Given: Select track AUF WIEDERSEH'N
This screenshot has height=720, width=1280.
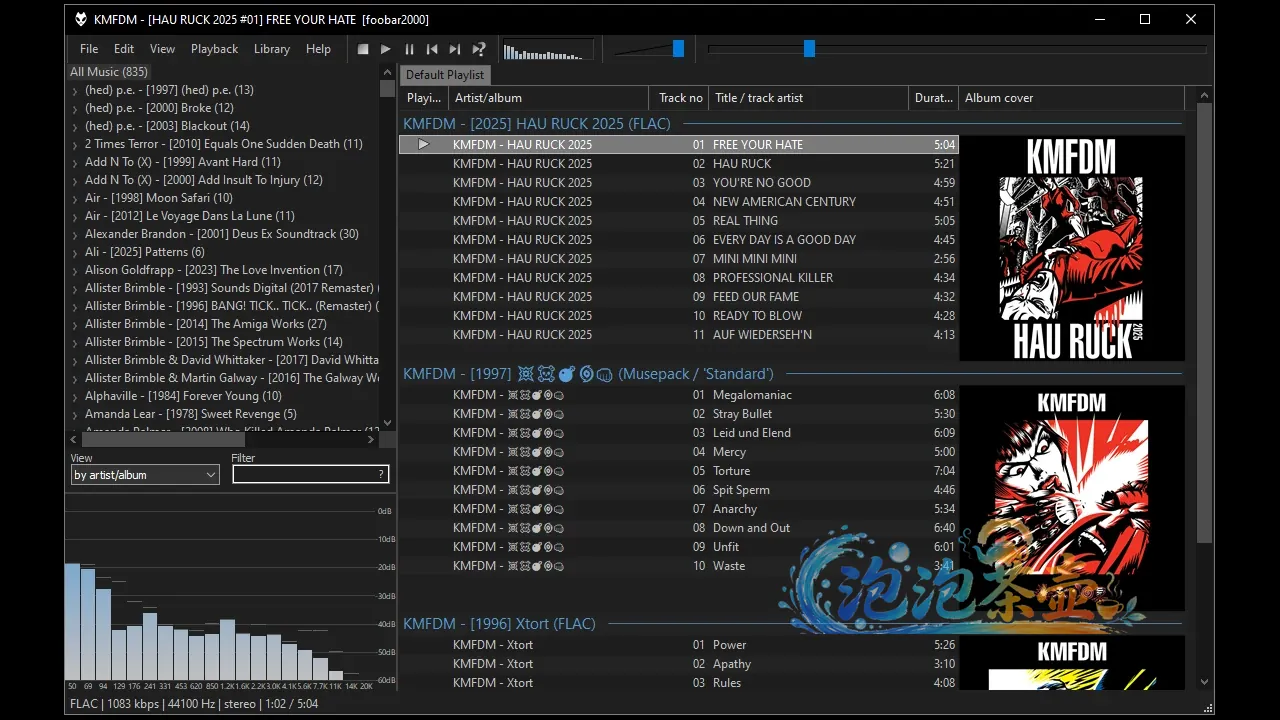Looking at the screenshot, I should coord(679,334).
